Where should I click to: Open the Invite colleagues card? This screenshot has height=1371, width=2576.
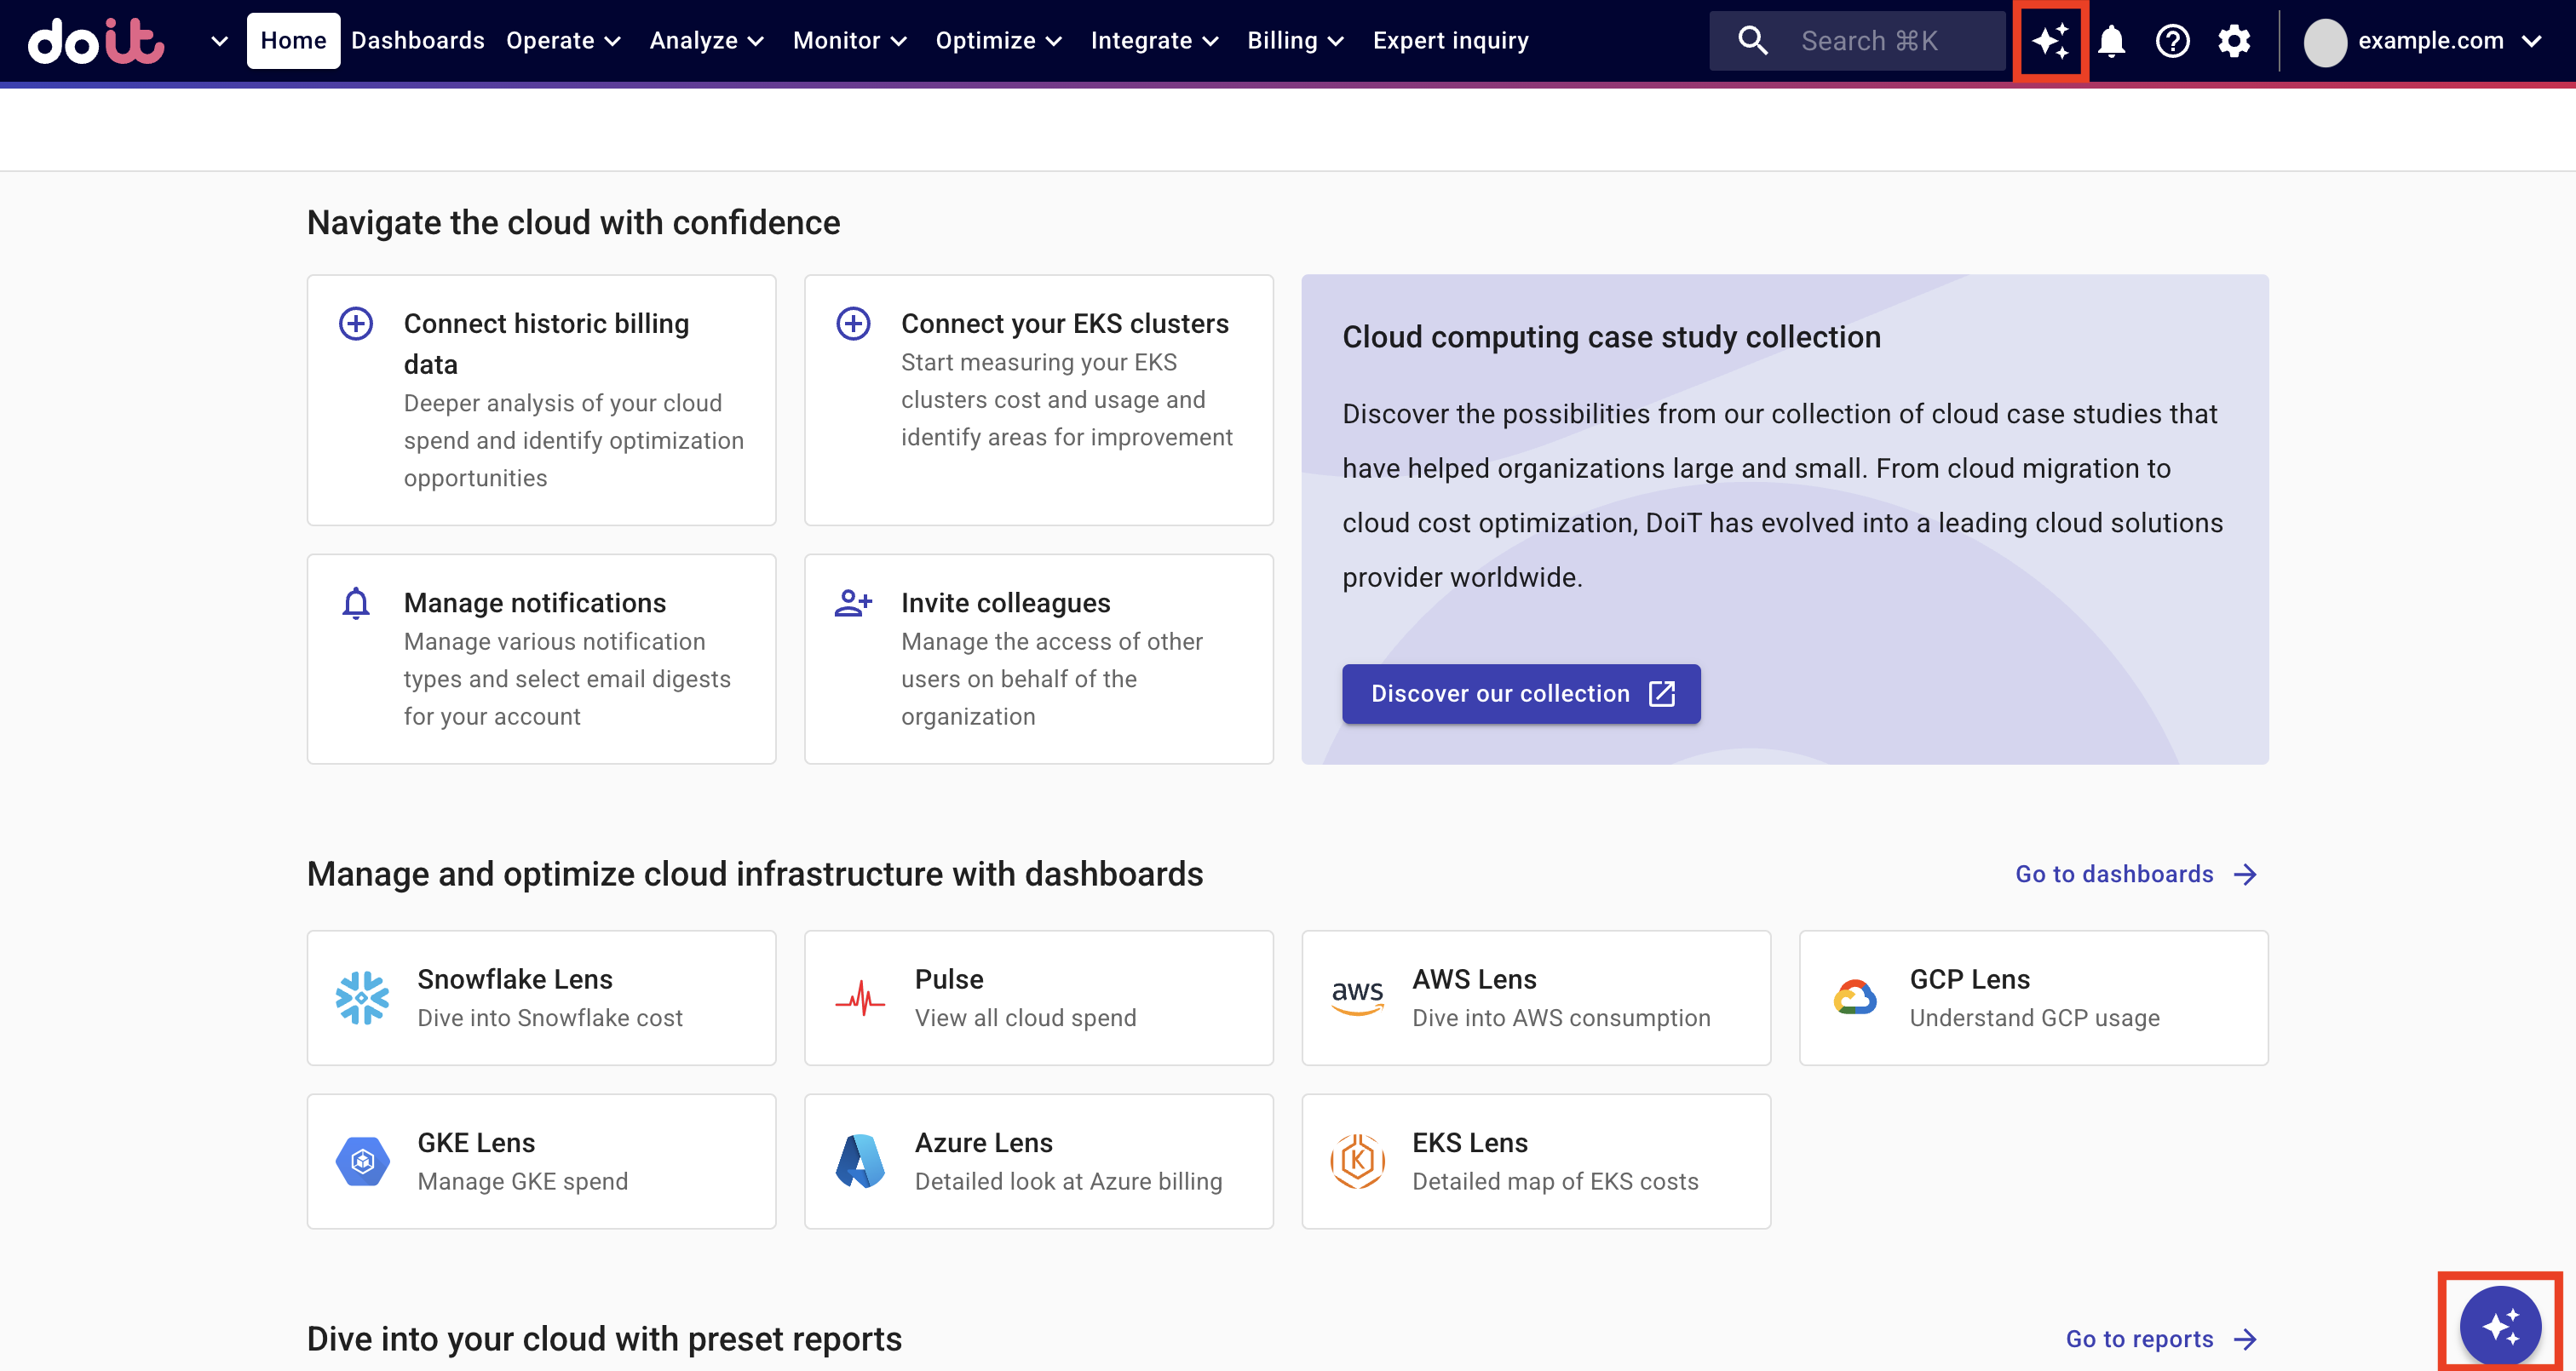[x=1038, y=659]
